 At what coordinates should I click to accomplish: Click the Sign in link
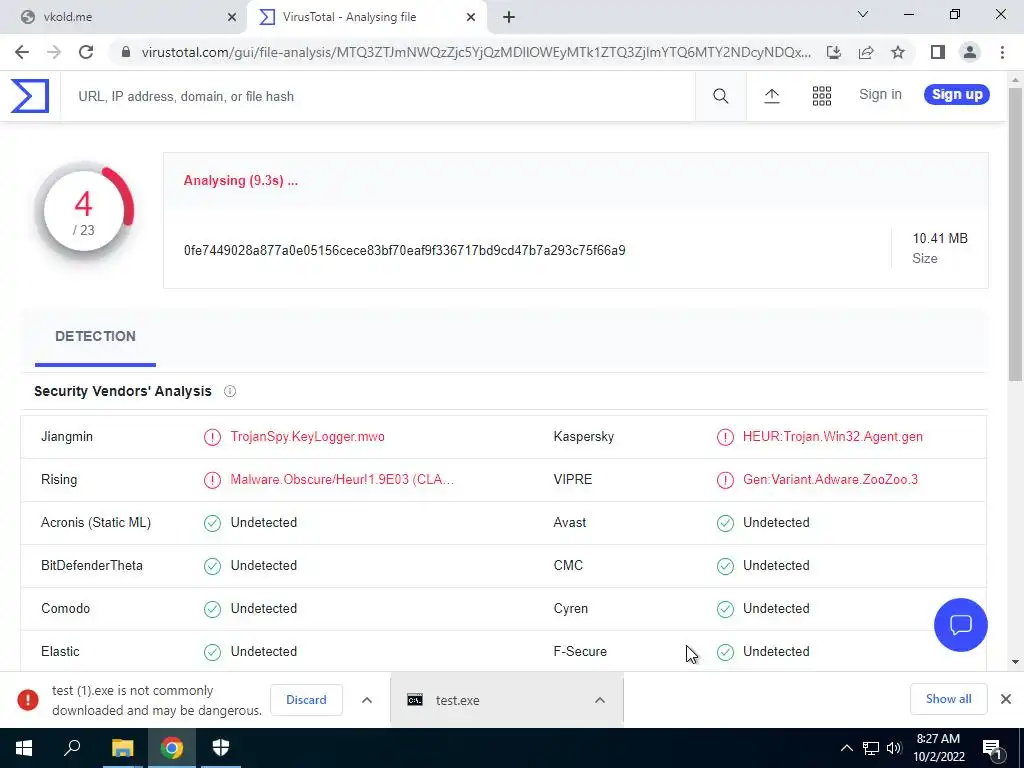(x=880, y=94)
